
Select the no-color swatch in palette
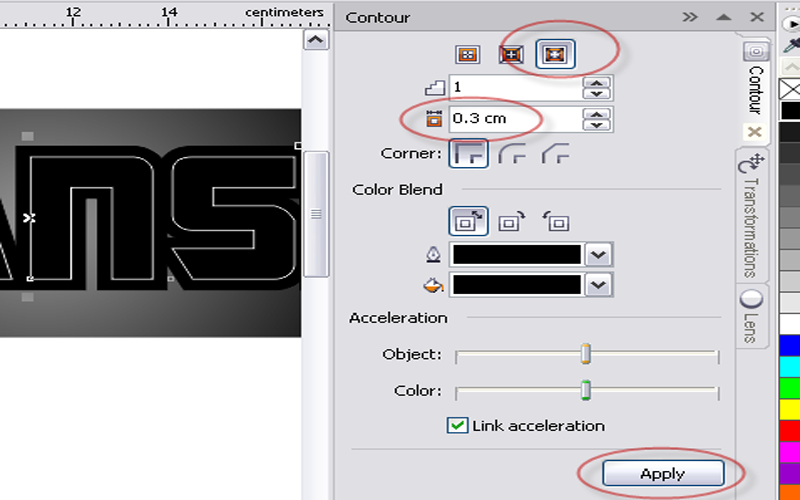coord(790,90)
